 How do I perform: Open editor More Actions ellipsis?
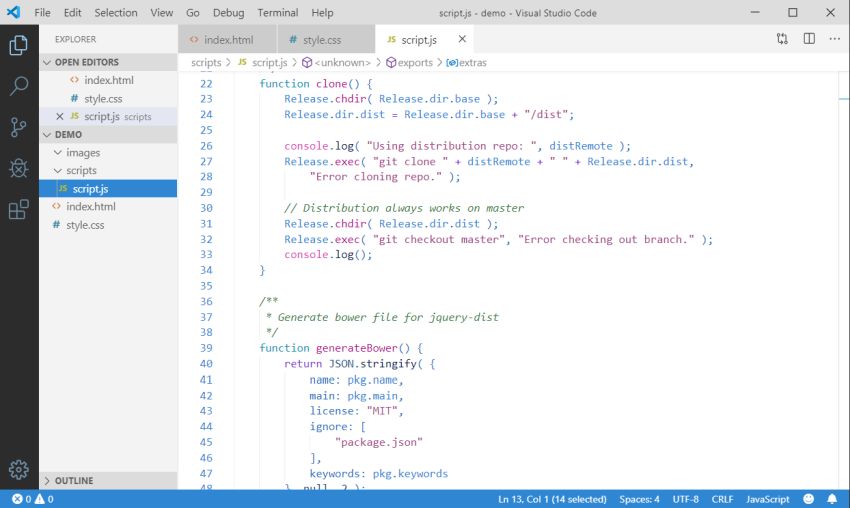coord(834,39)
